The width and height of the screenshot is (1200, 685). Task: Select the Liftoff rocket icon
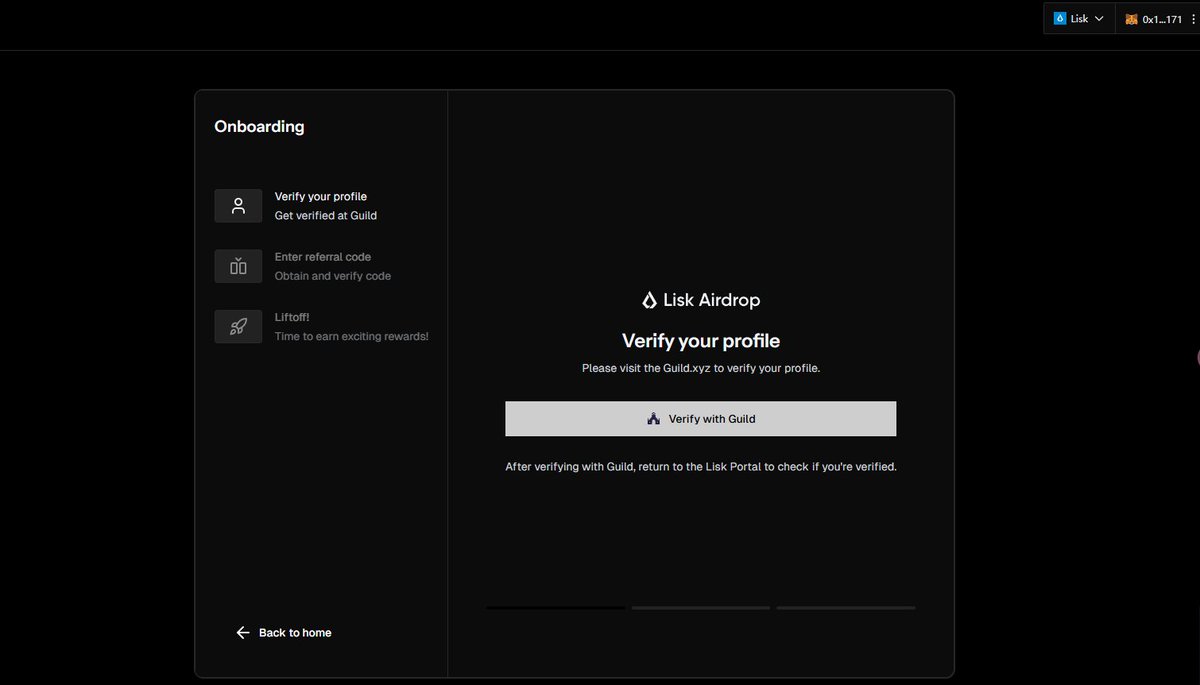pyautogui.click(x=238, y=326)
